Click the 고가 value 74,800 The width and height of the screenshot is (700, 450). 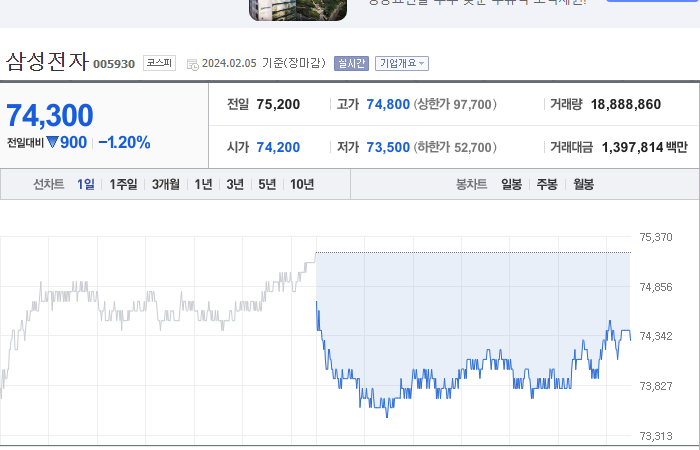point(388,104)
